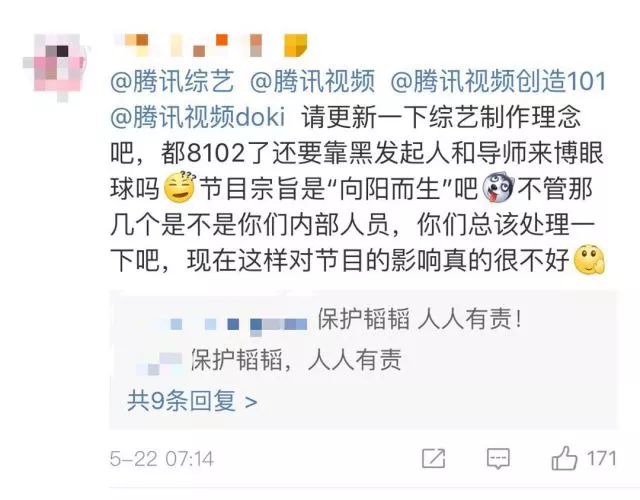Screen dimensions: 640x500
Task: Tap the second reply 保护韬韬，人人有责
Action: point(297,360)
